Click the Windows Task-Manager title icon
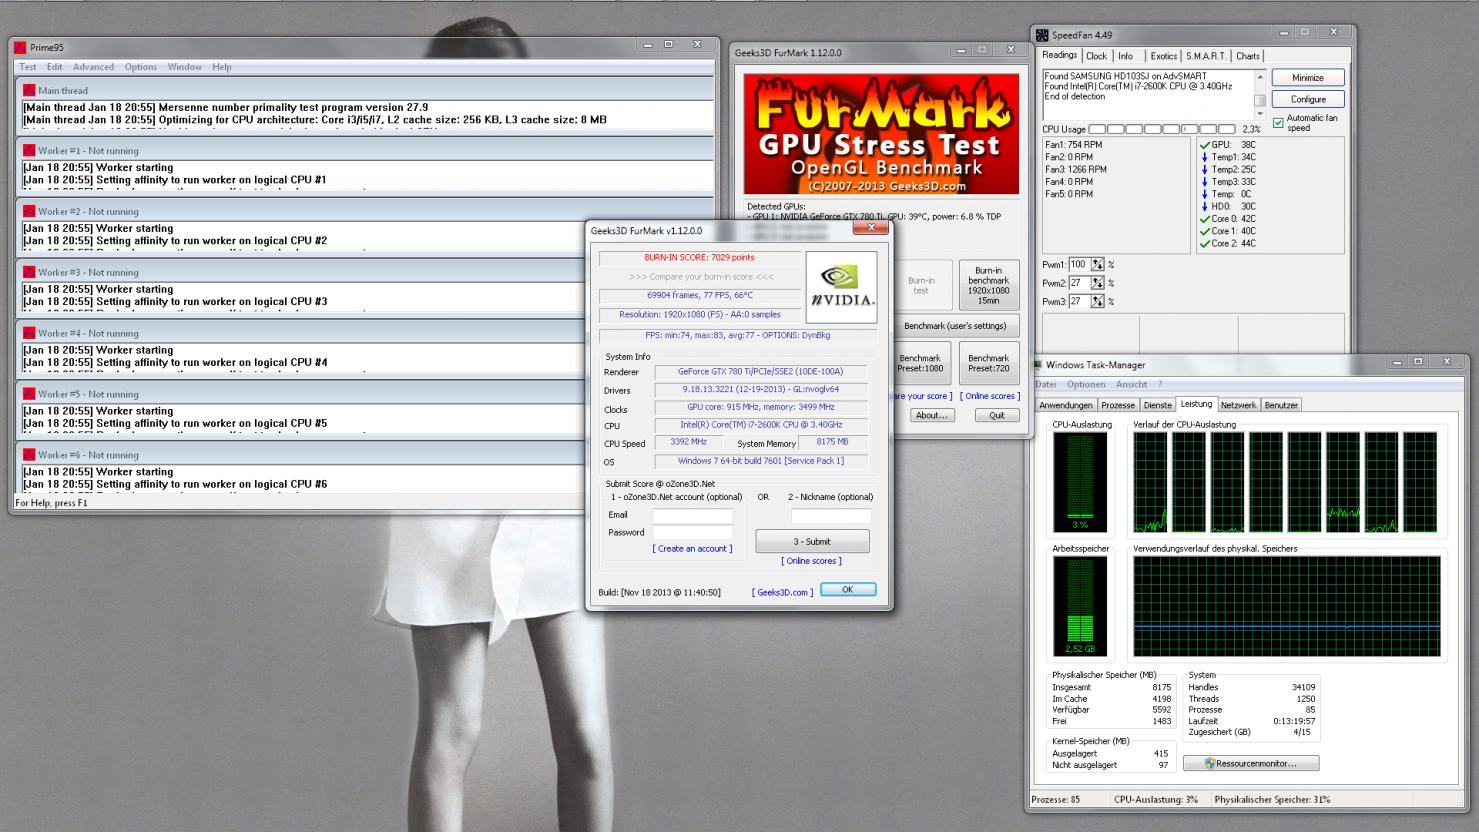The width and height of the screenshot is (1479, 832). tap(1038, 365)
